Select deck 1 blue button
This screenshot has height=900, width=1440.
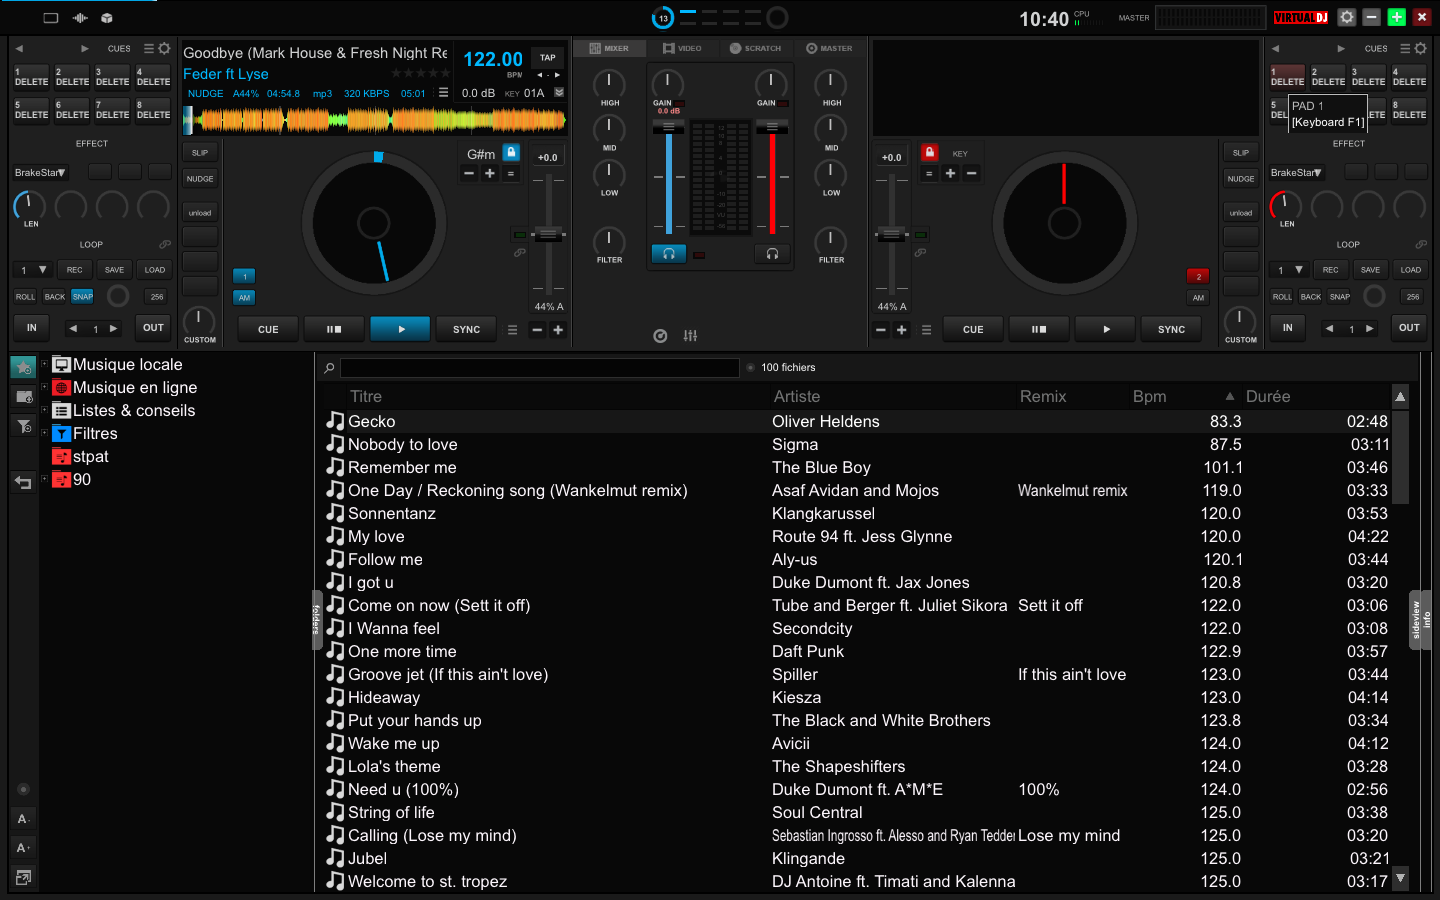coord(244,276)
